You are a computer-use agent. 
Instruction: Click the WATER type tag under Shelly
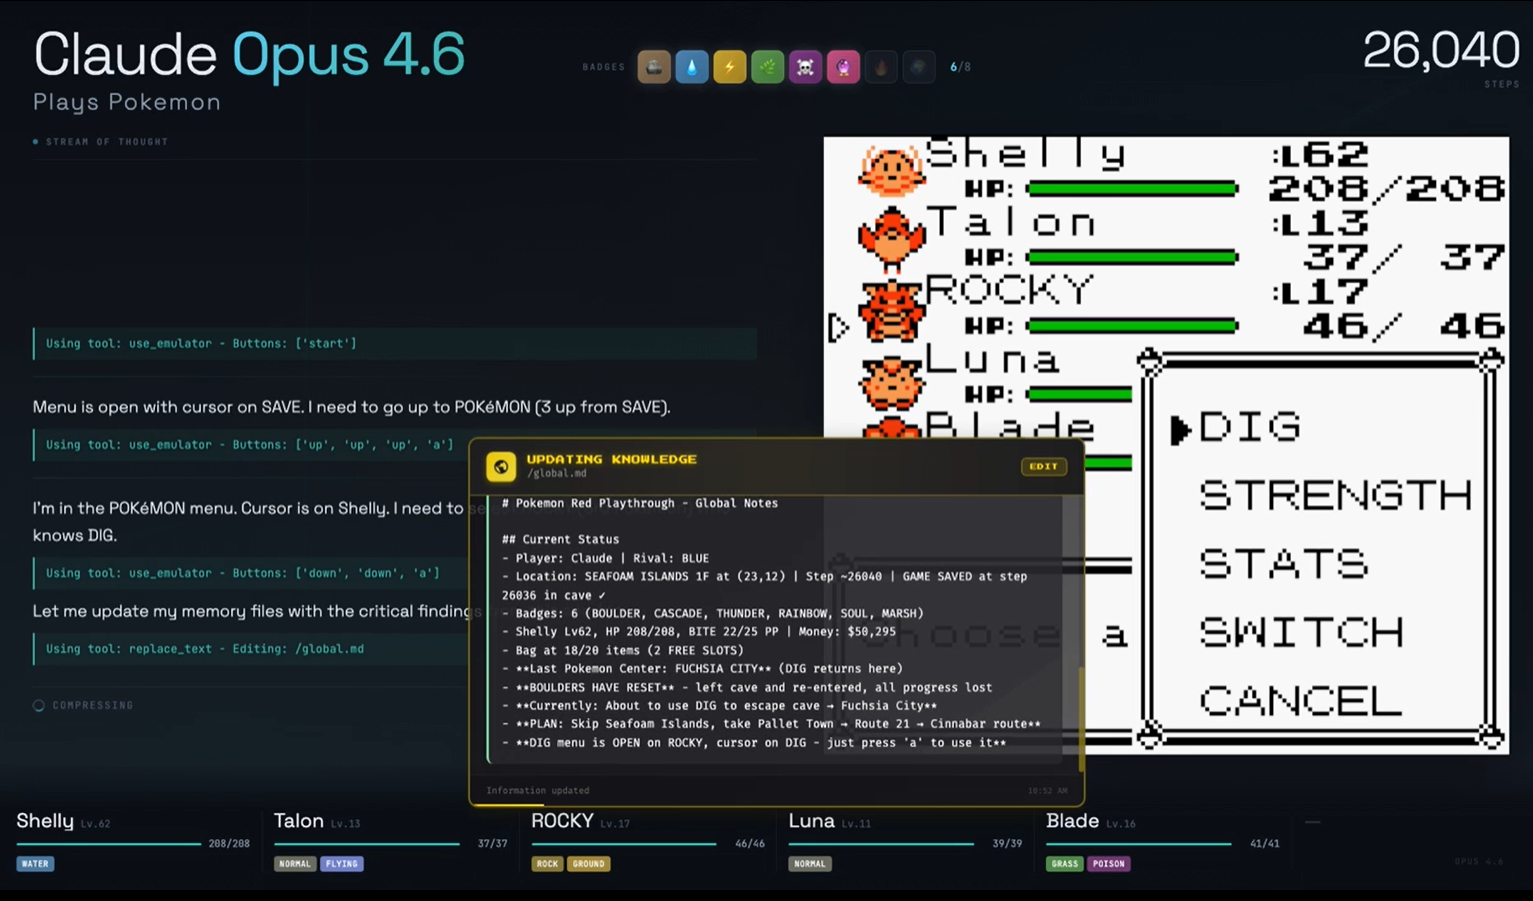[x=35, y=864]
